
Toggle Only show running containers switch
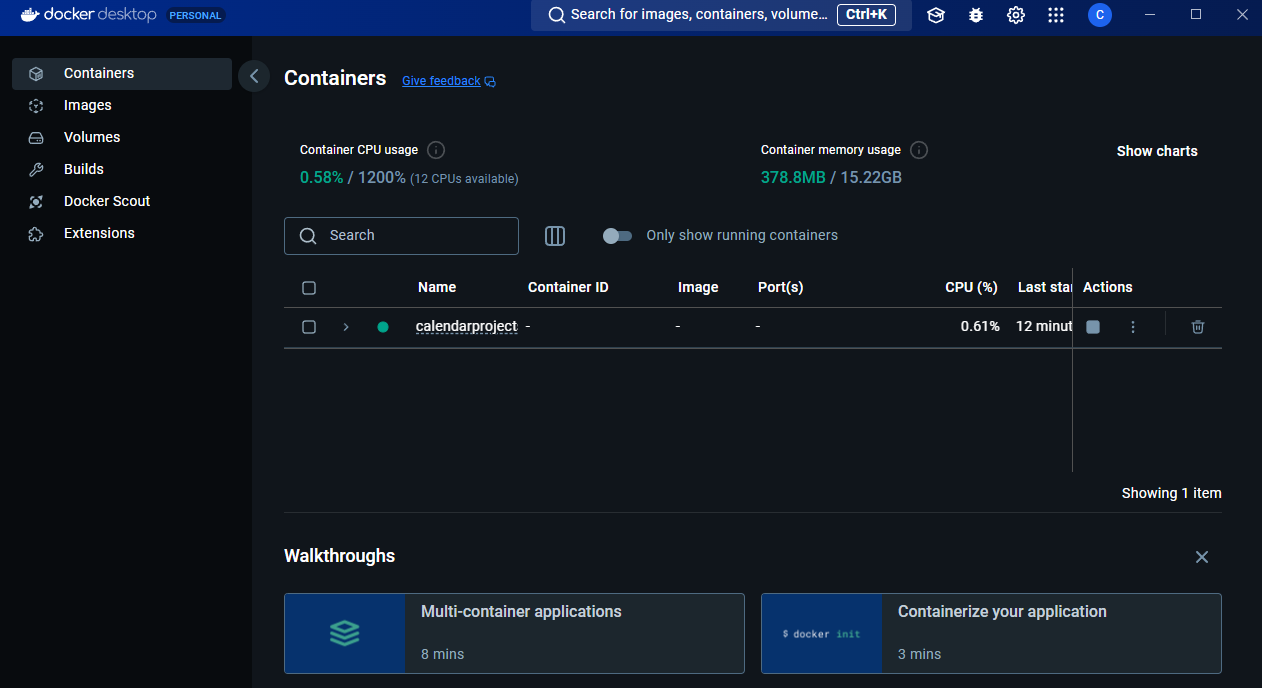pos(617,236)
